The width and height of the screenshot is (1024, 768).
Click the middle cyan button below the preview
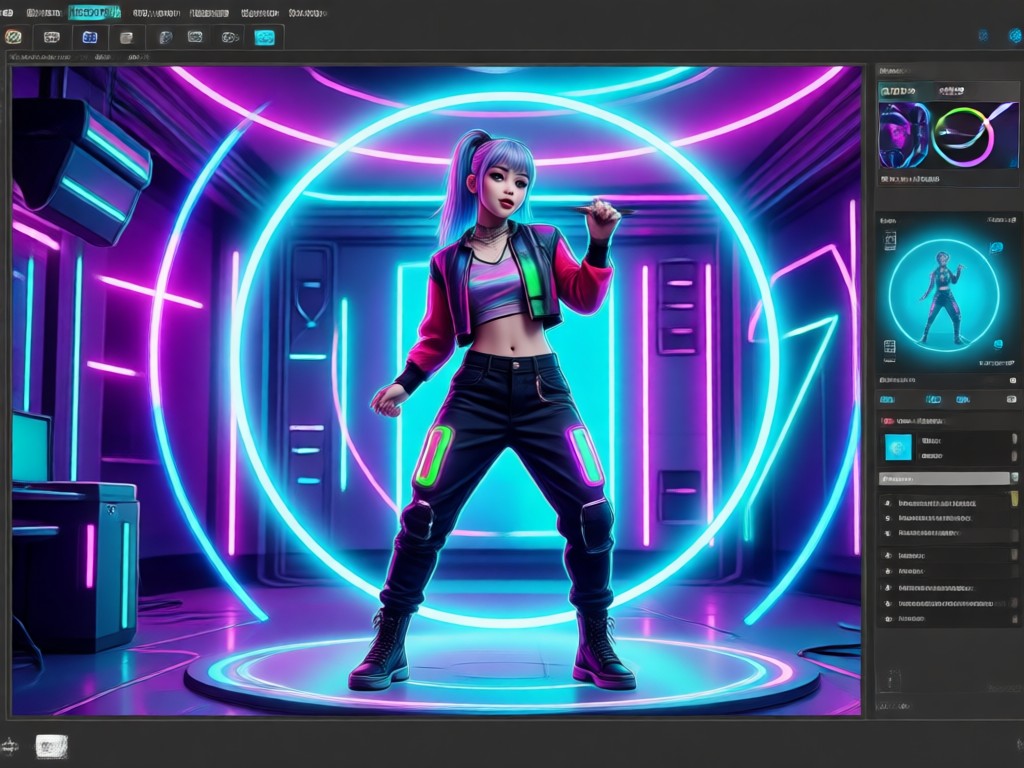[933, 399]
